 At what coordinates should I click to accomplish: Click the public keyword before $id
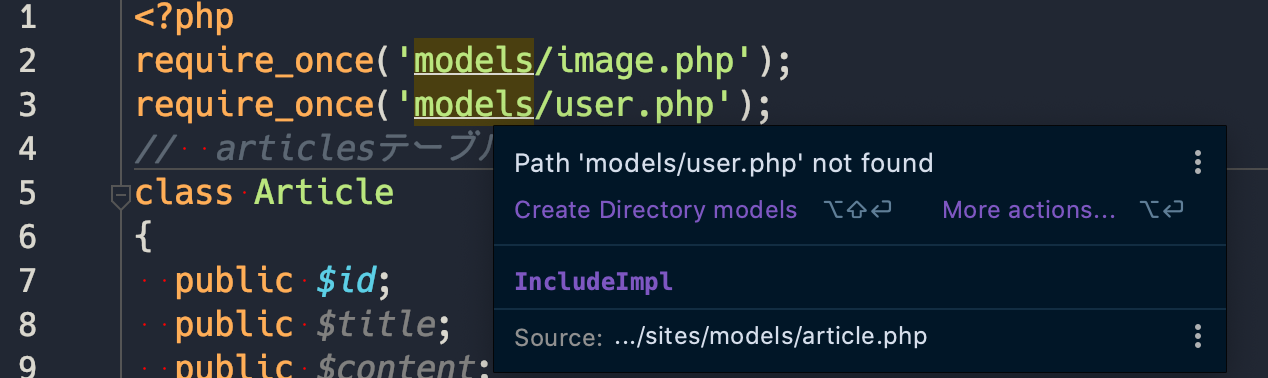[234, 282]
